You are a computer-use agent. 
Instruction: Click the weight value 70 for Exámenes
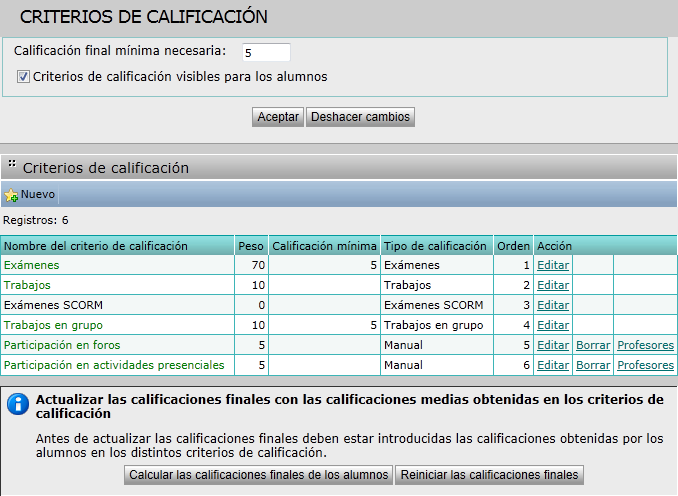click(x=258, y=265)
